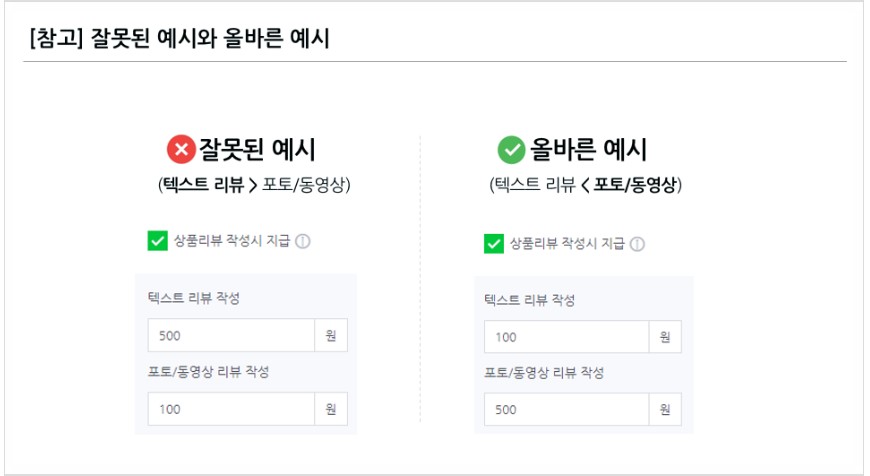This screenshot has width=870, height=476.
Task: Toggle 상품리뷰 작성시 지급 checkbox in the correct example
Action: coord(493,244)
